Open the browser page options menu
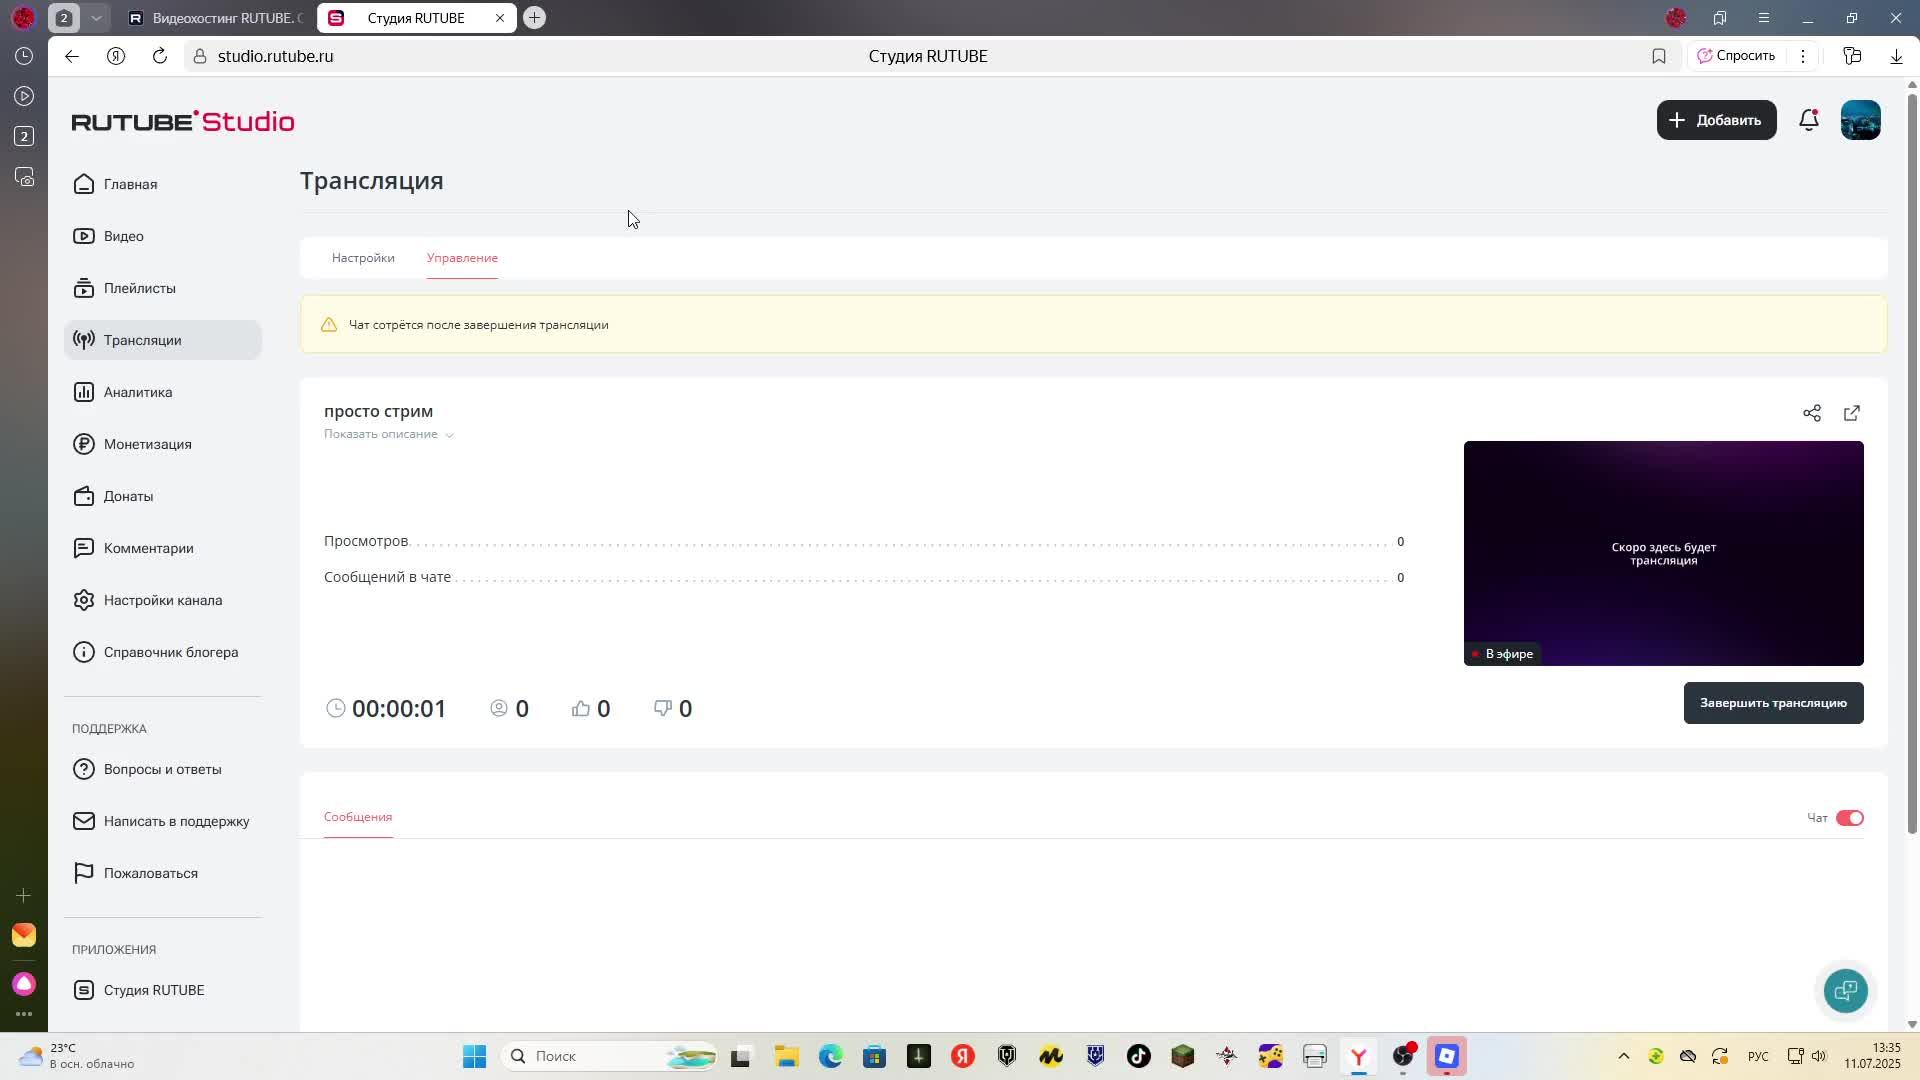 click(x=1803, y=56)
